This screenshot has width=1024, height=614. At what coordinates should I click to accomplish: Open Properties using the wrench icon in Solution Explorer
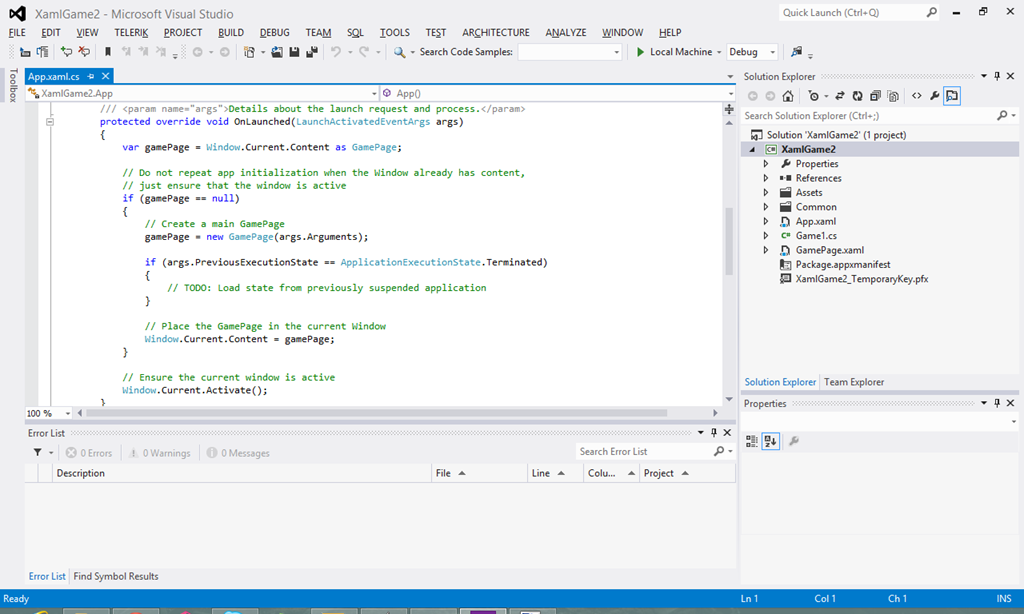tap(935, 96)
